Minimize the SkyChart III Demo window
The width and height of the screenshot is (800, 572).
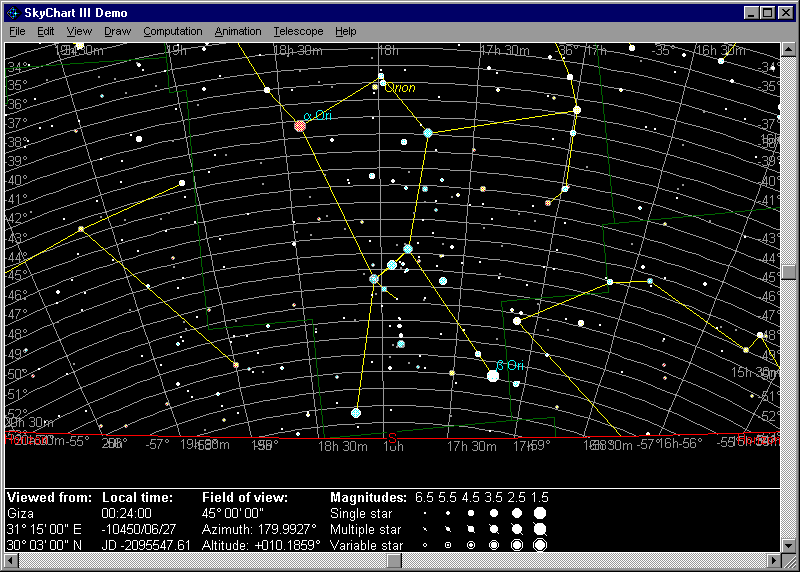pyautogui.click(x=752, y=13)
